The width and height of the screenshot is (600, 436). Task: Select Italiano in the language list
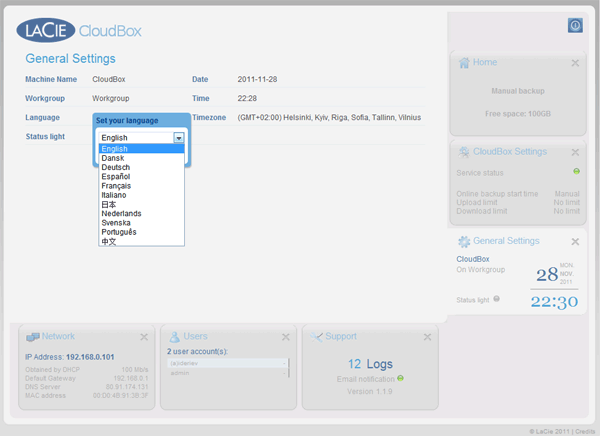click(x=141, y=195)
